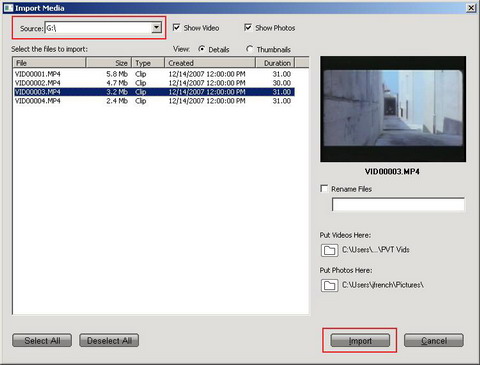Viewport: 480px width, 365px height.
Task: Close the Import Media dialog
Action: [x=471, y=8]
